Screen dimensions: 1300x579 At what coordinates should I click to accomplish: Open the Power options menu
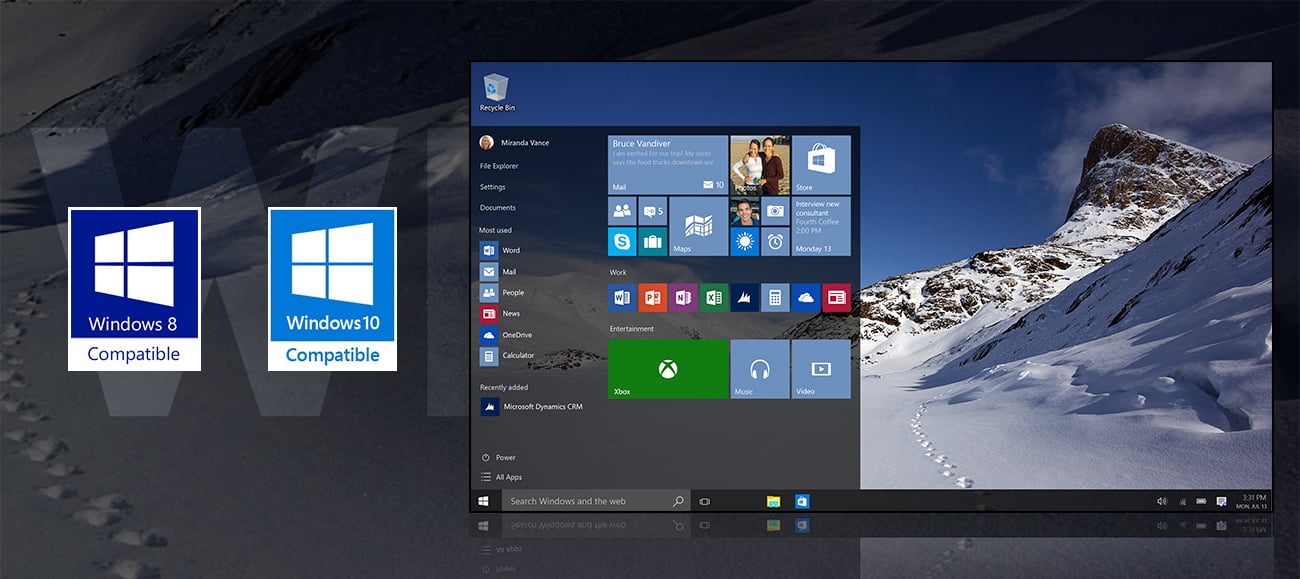(498, 457)
